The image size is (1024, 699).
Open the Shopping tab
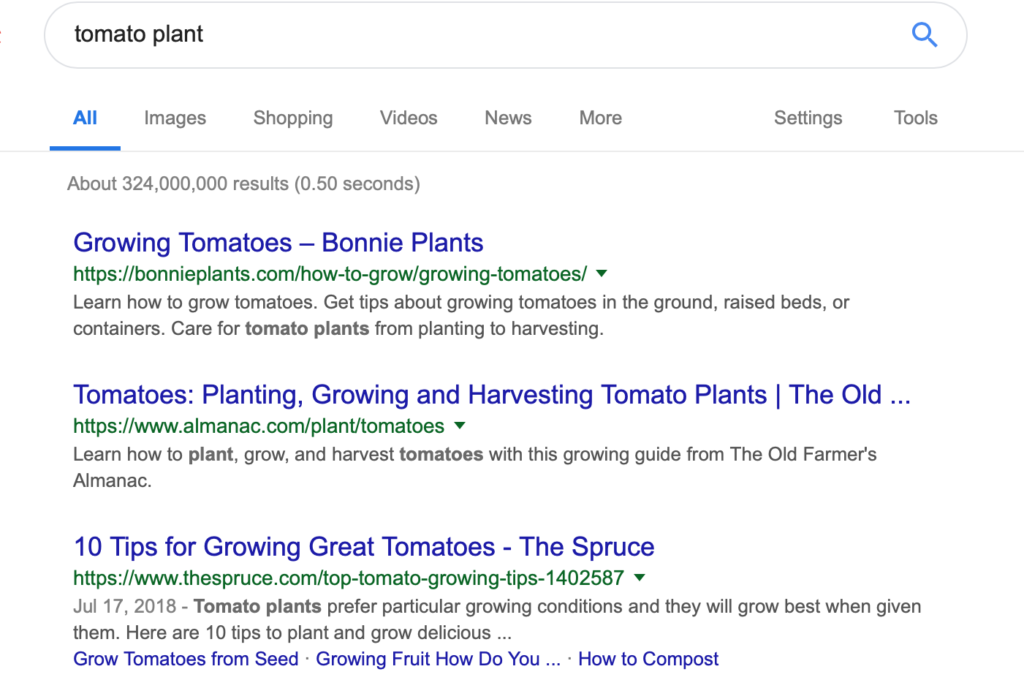point(293,118)
